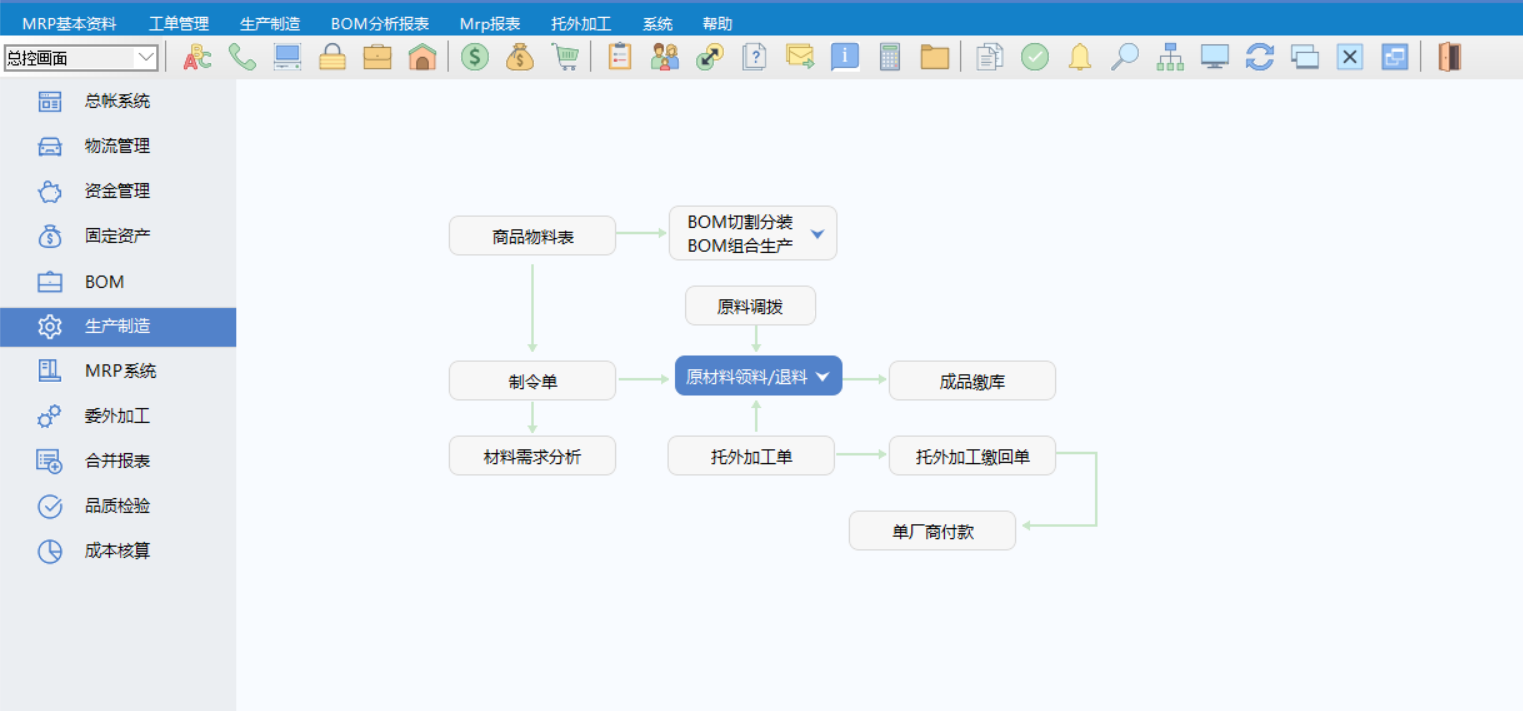1523x711 pixels.
Task: Click the blue monitor toolbar icon
Action: (1215, 57)
